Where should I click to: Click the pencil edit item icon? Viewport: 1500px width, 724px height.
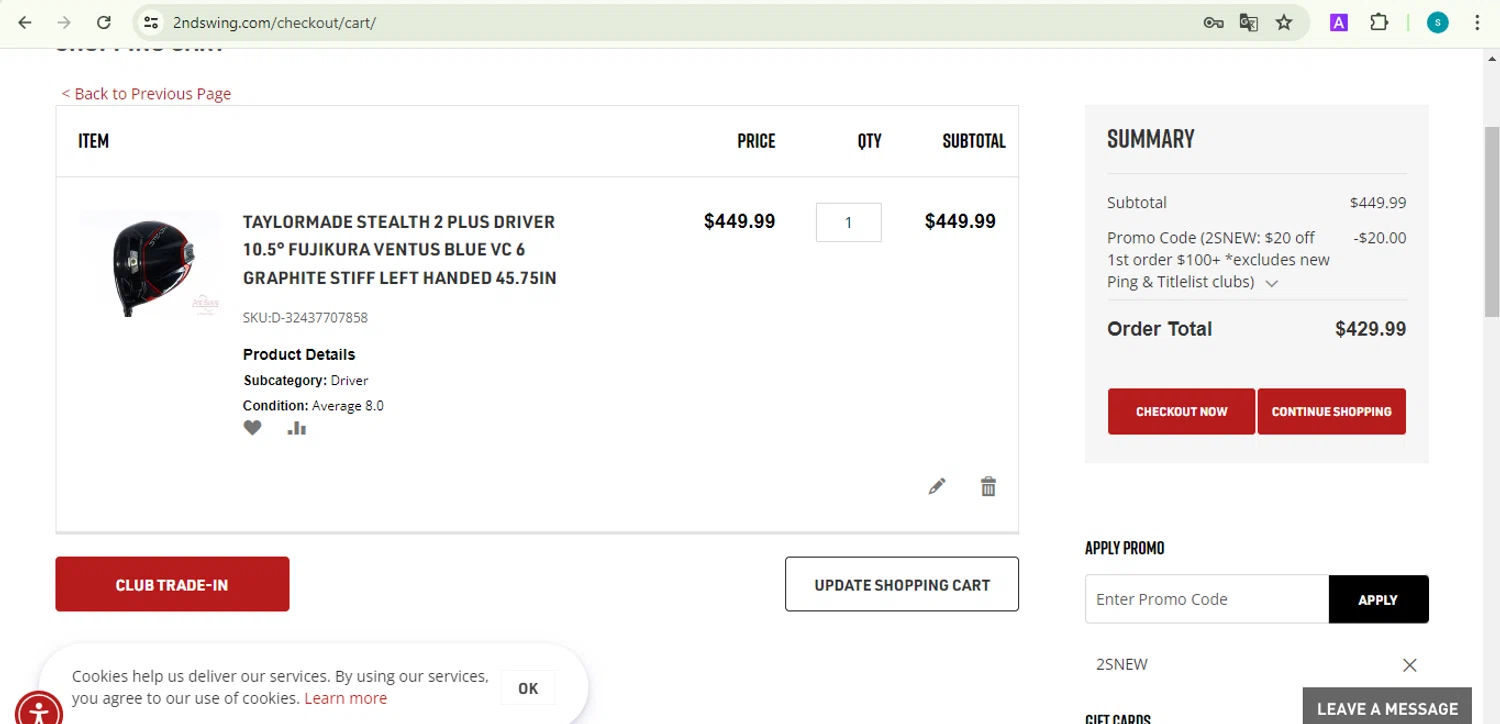point(936,486)
